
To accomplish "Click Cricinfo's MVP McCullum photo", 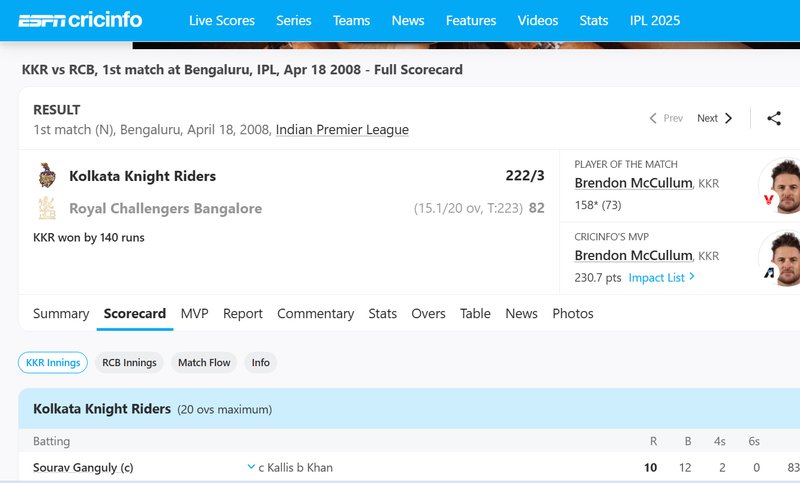I will coord(782,258).
